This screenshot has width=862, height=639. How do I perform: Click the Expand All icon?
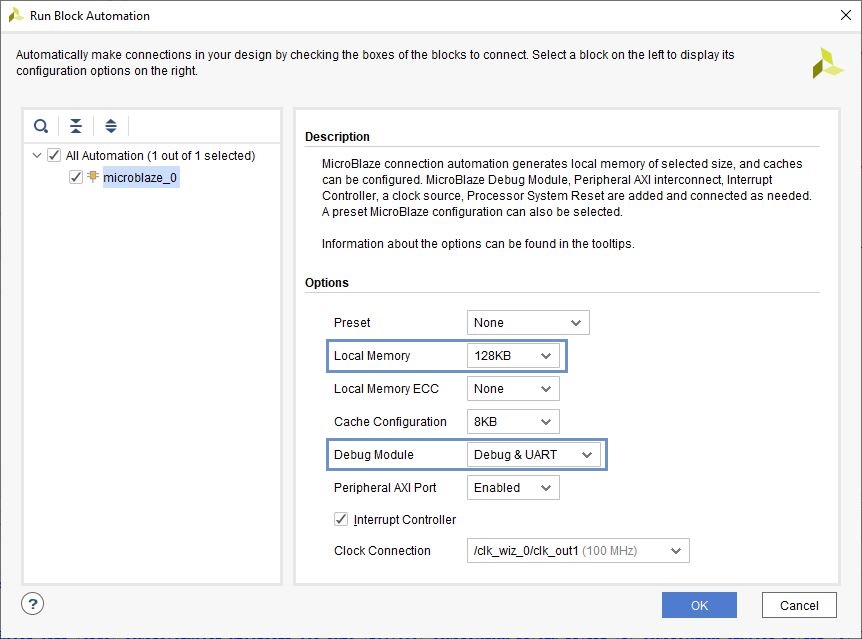111,126
